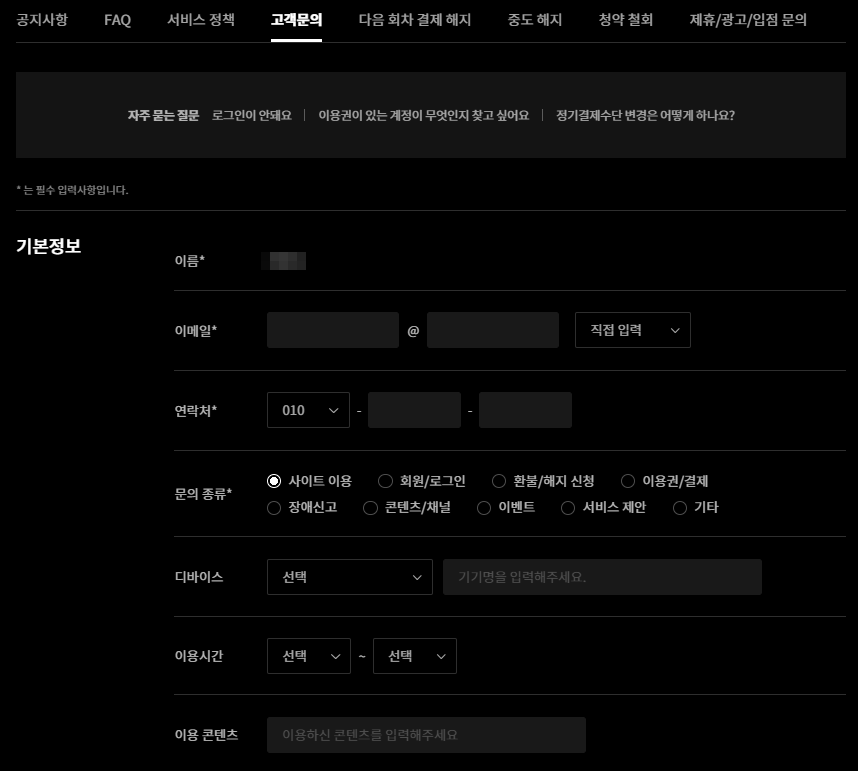Open the FAQ tab
Image resolution: width=858 pixels, height=771 pixels.
pos(117,20)
